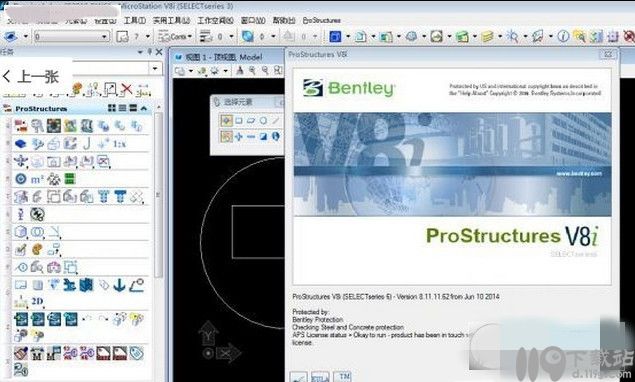Click the scroll-up arrow of the Tasks panel

(x=158, y=108)
